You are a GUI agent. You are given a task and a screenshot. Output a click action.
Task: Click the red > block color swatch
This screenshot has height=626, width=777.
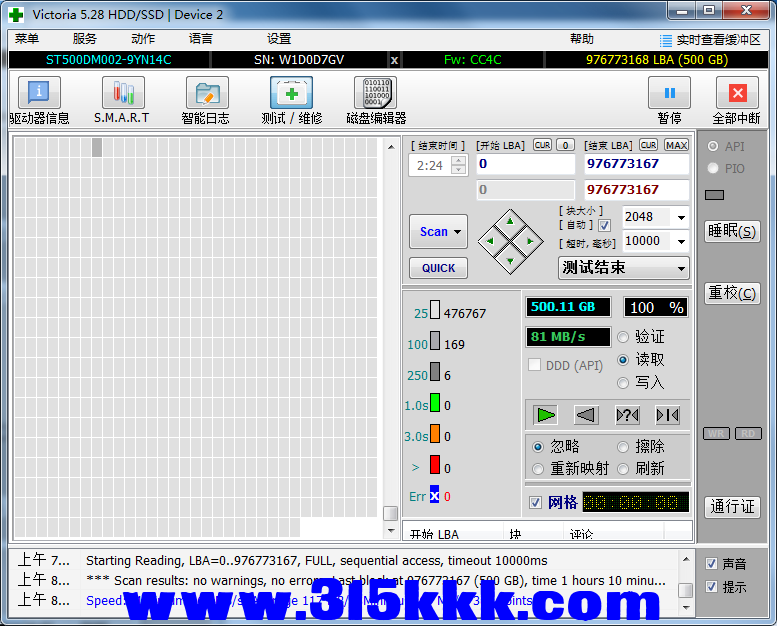coord(435,465)
